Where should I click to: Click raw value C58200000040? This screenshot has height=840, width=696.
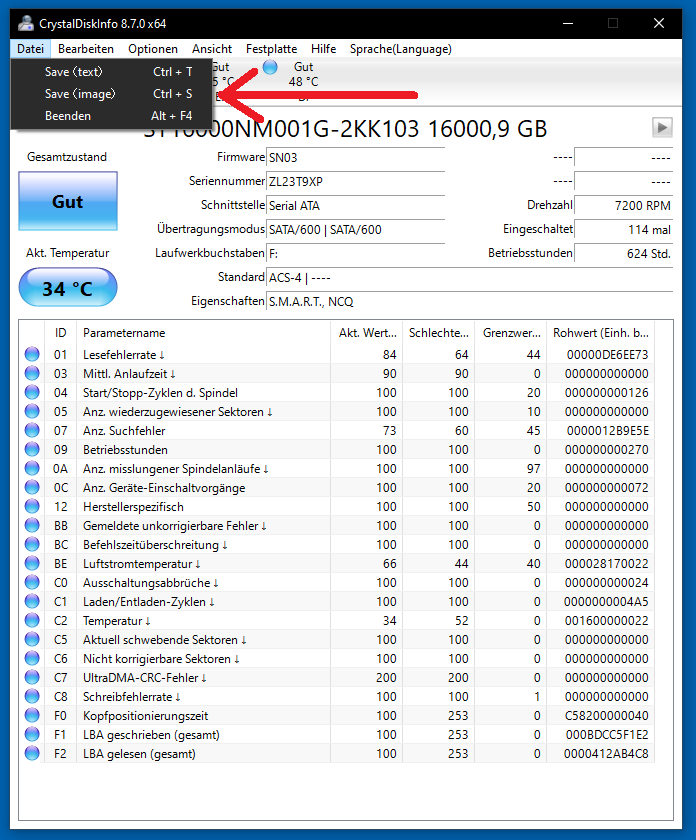pos(607,716)
